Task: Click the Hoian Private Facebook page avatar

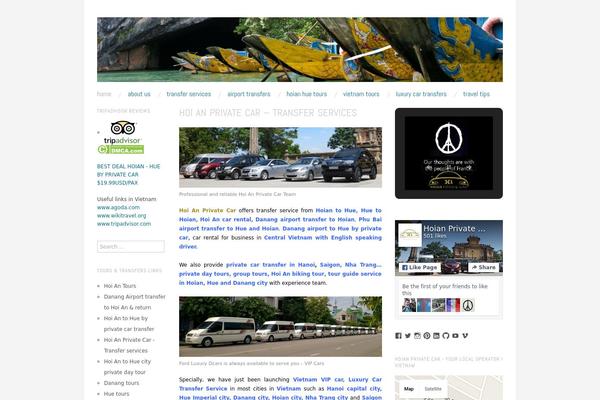Action: (x=410, y=235)
